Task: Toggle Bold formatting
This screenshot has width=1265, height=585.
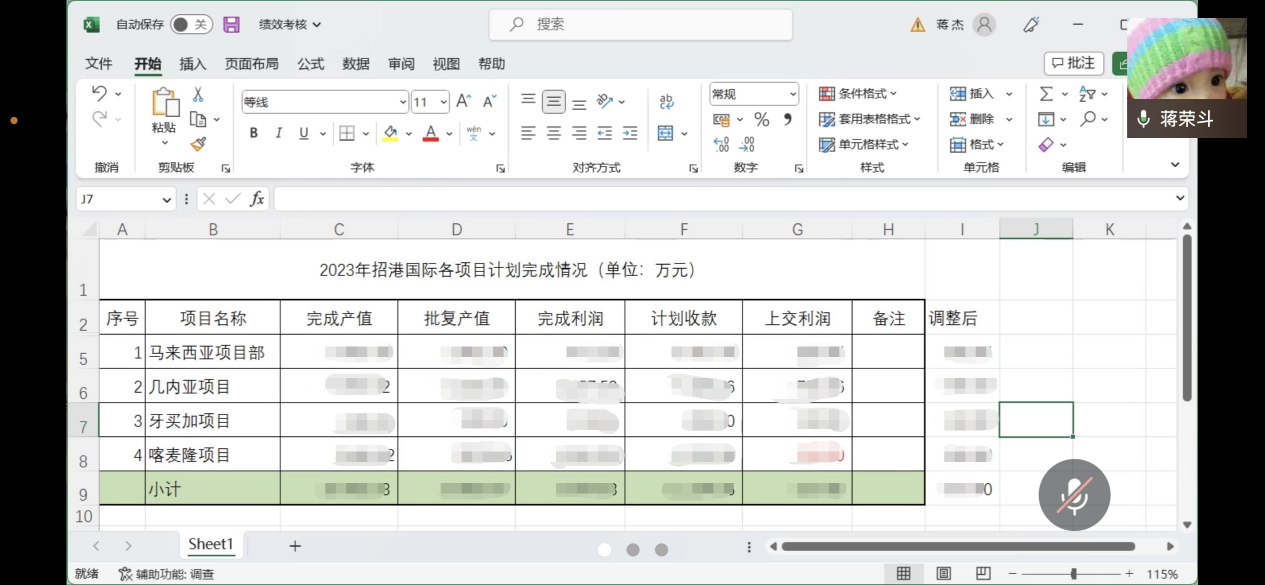Action: (x=254, y=133)
